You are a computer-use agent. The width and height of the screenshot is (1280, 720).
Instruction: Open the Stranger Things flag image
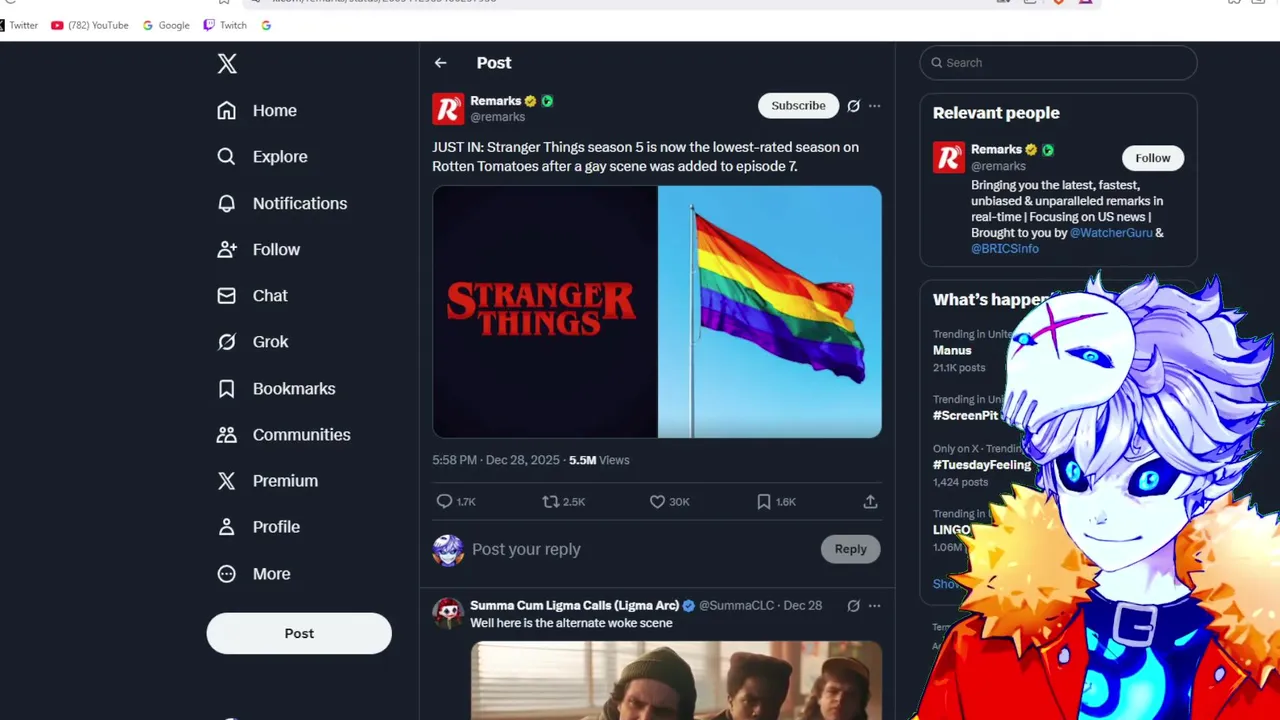[x=657, y=312]
